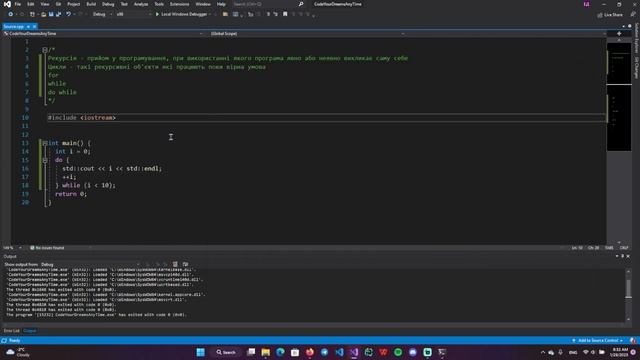Click the Undo toolbar icon
Viewport: 640px width, 360px height.
[69, 14]
